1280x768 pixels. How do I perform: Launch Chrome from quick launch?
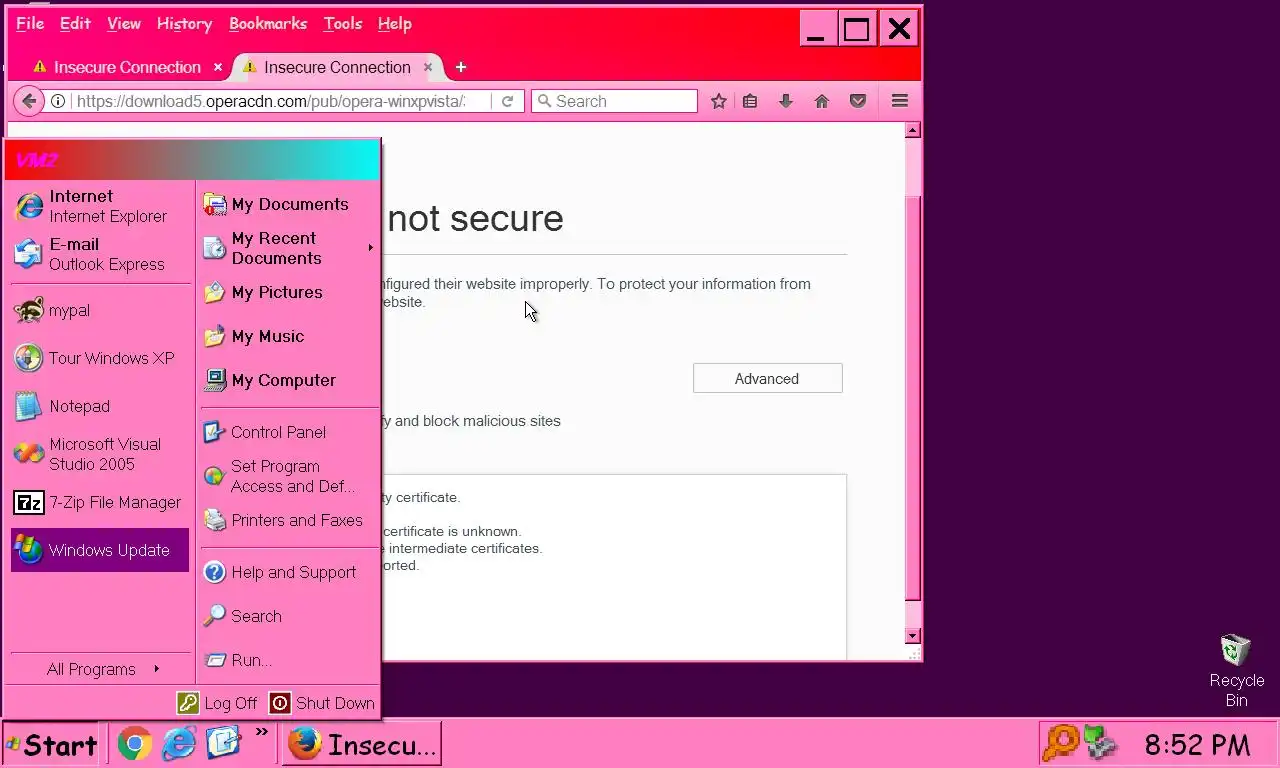[135, 743]
